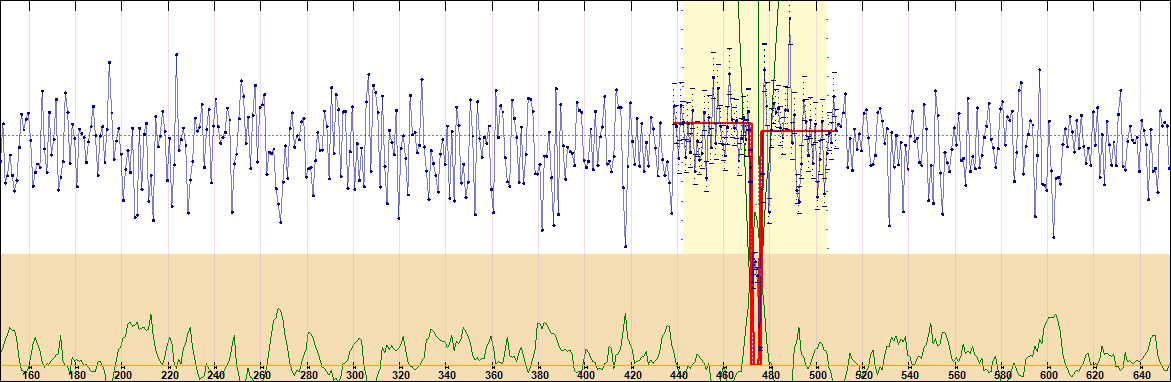
Task: Pick the 500 axis tick label
Action: click(818, 375)
